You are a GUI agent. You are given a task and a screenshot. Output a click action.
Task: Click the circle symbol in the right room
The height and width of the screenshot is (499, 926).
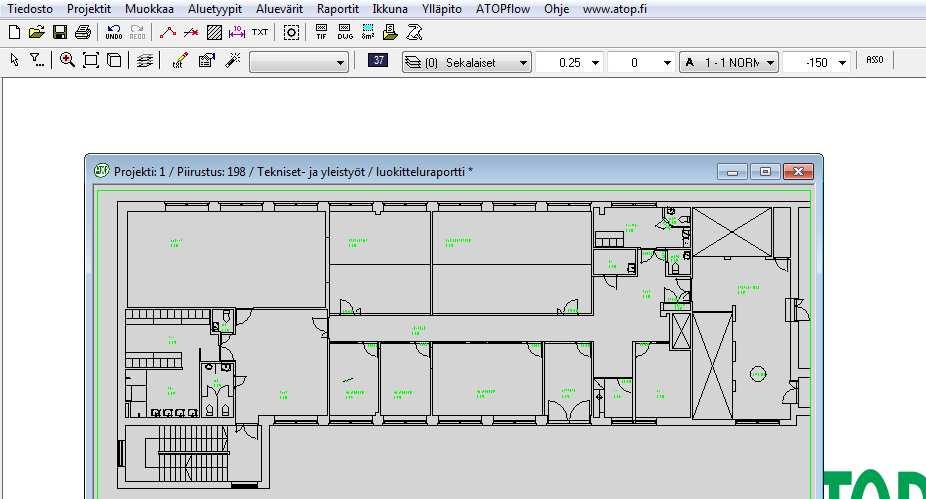[758, 374]
